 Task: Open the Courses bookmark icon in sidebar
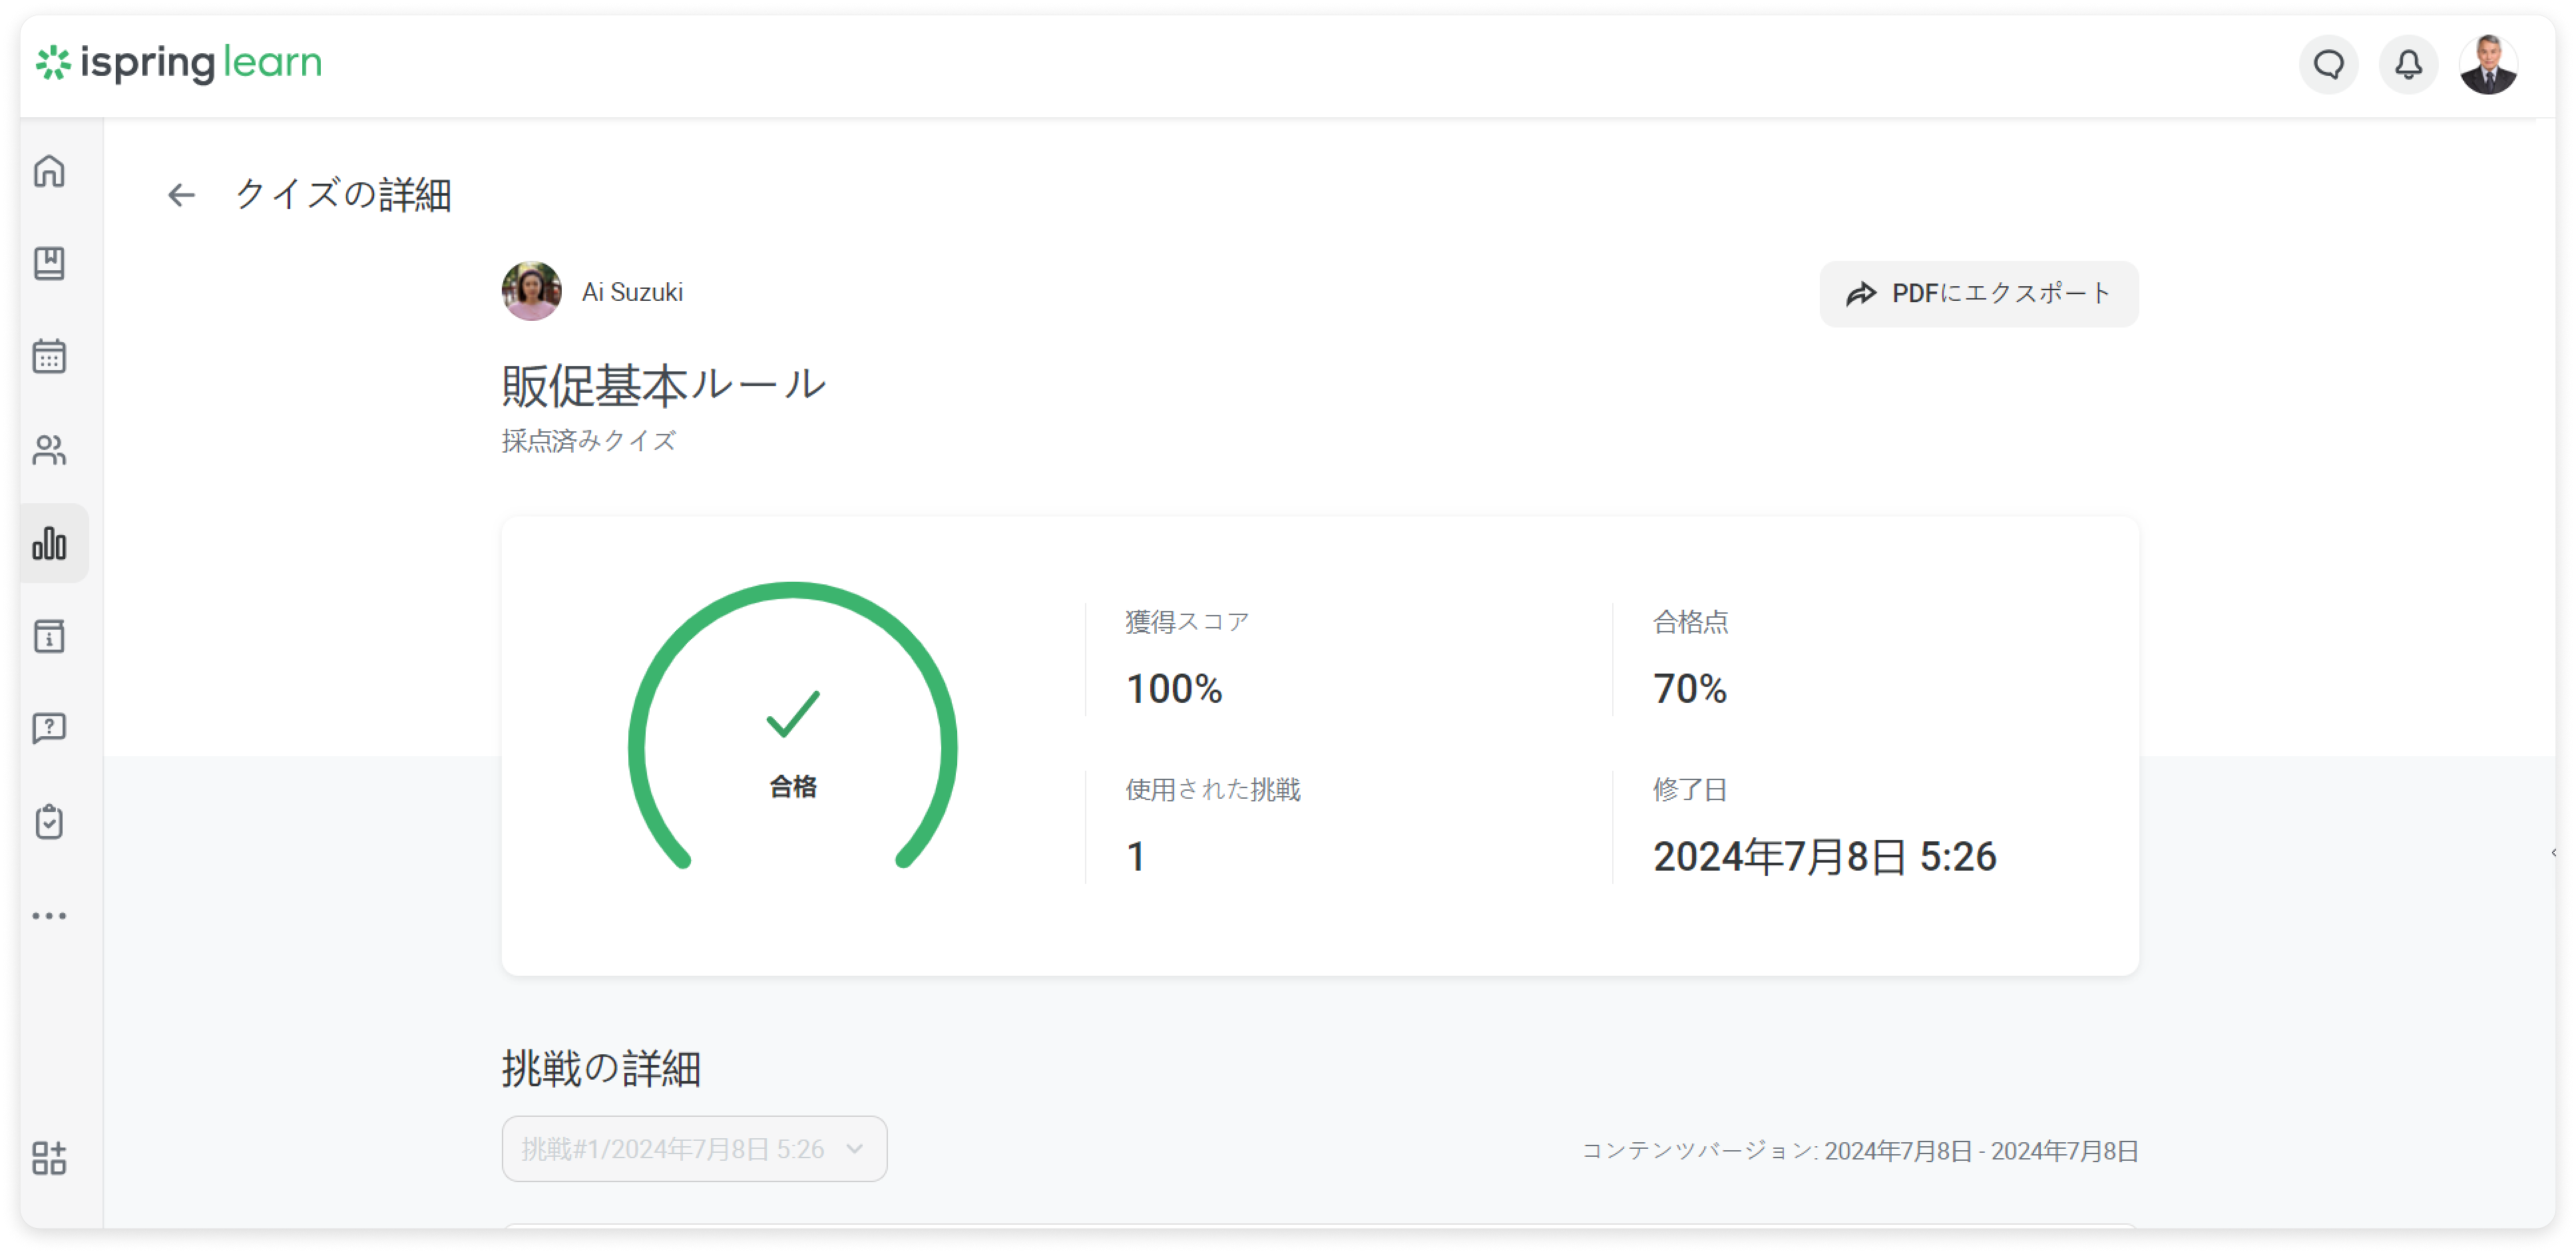click(49, 263)
